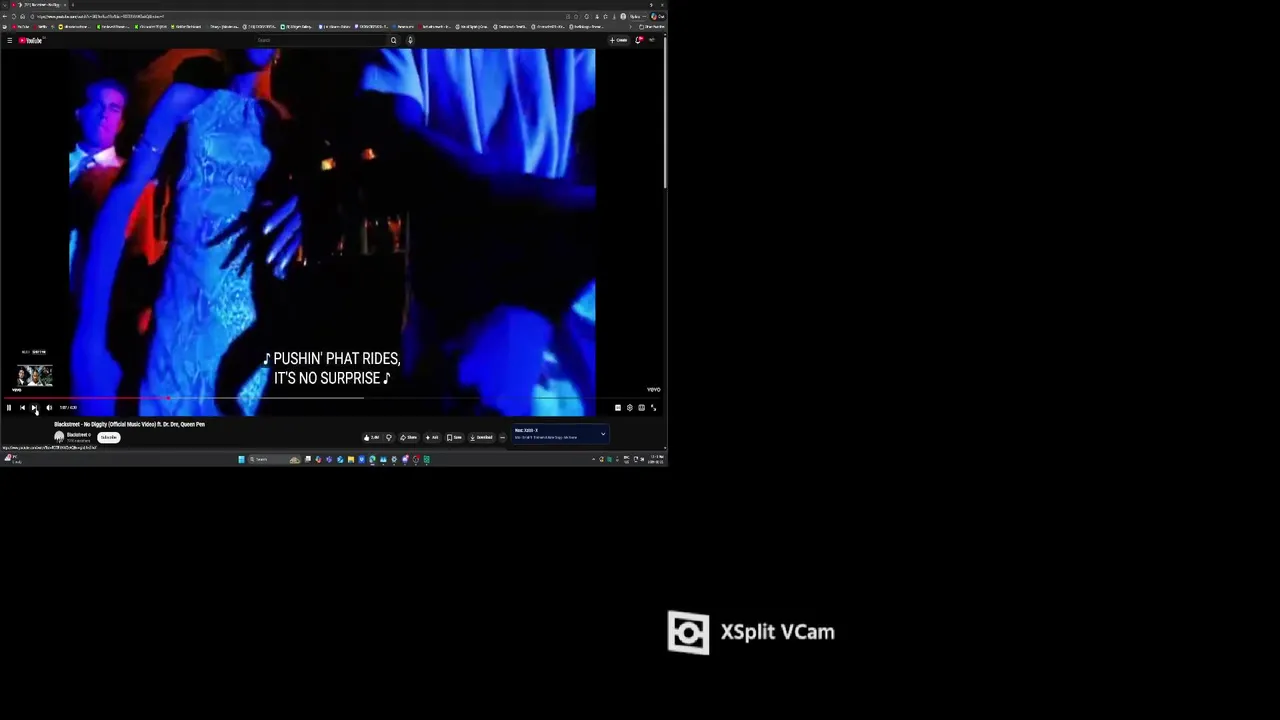The height and width of the screenshot is (720, 1280).
Task: Open the account avatar menu on YouTube
Action: 652,40
